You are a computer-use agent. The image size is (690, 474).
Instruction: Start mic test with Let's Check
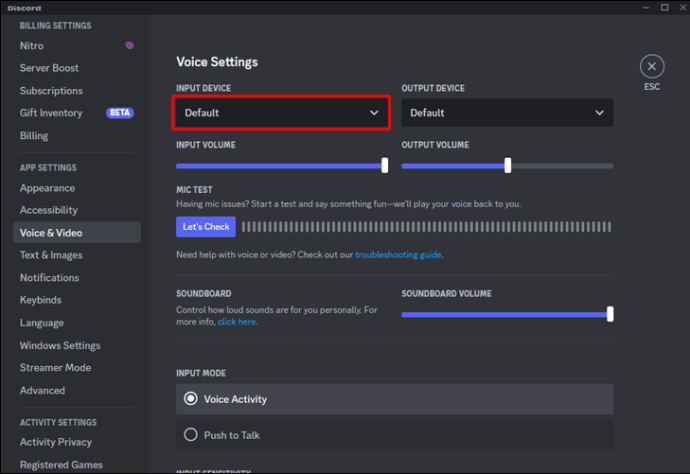pos(206,227)
